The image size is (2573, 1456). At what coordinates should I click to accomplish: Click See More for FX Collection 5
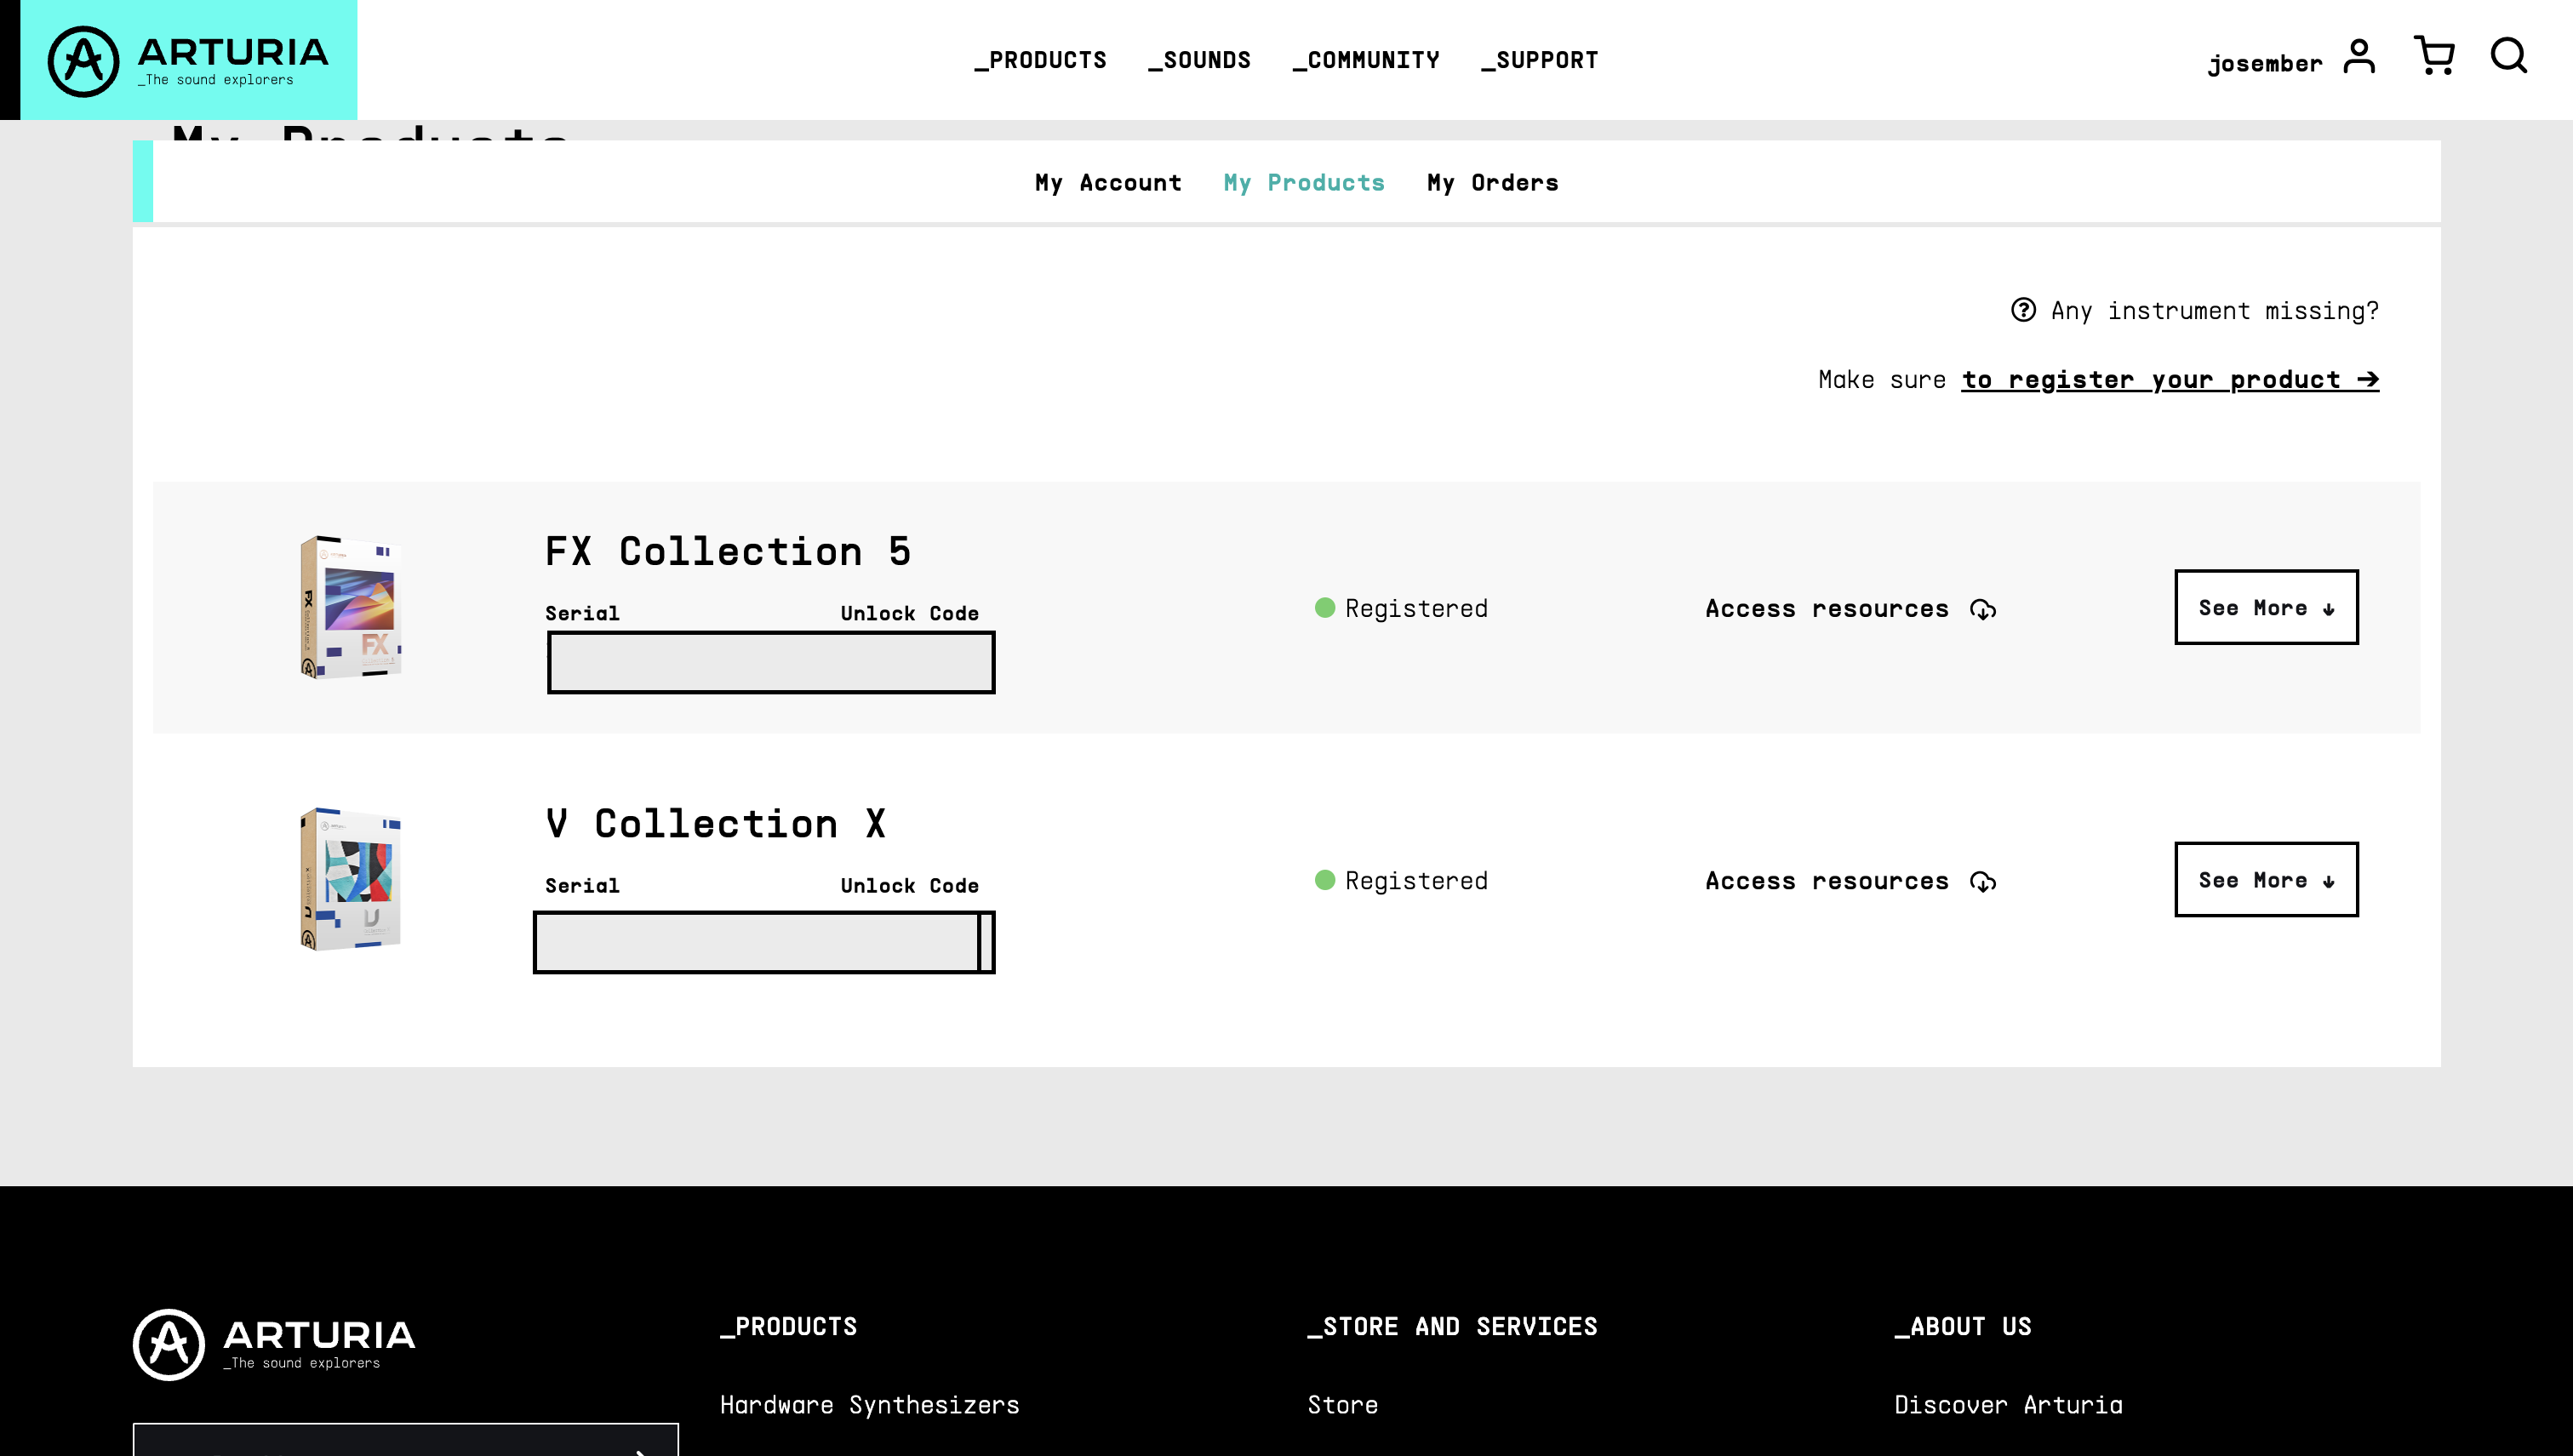coord(2266,606)
